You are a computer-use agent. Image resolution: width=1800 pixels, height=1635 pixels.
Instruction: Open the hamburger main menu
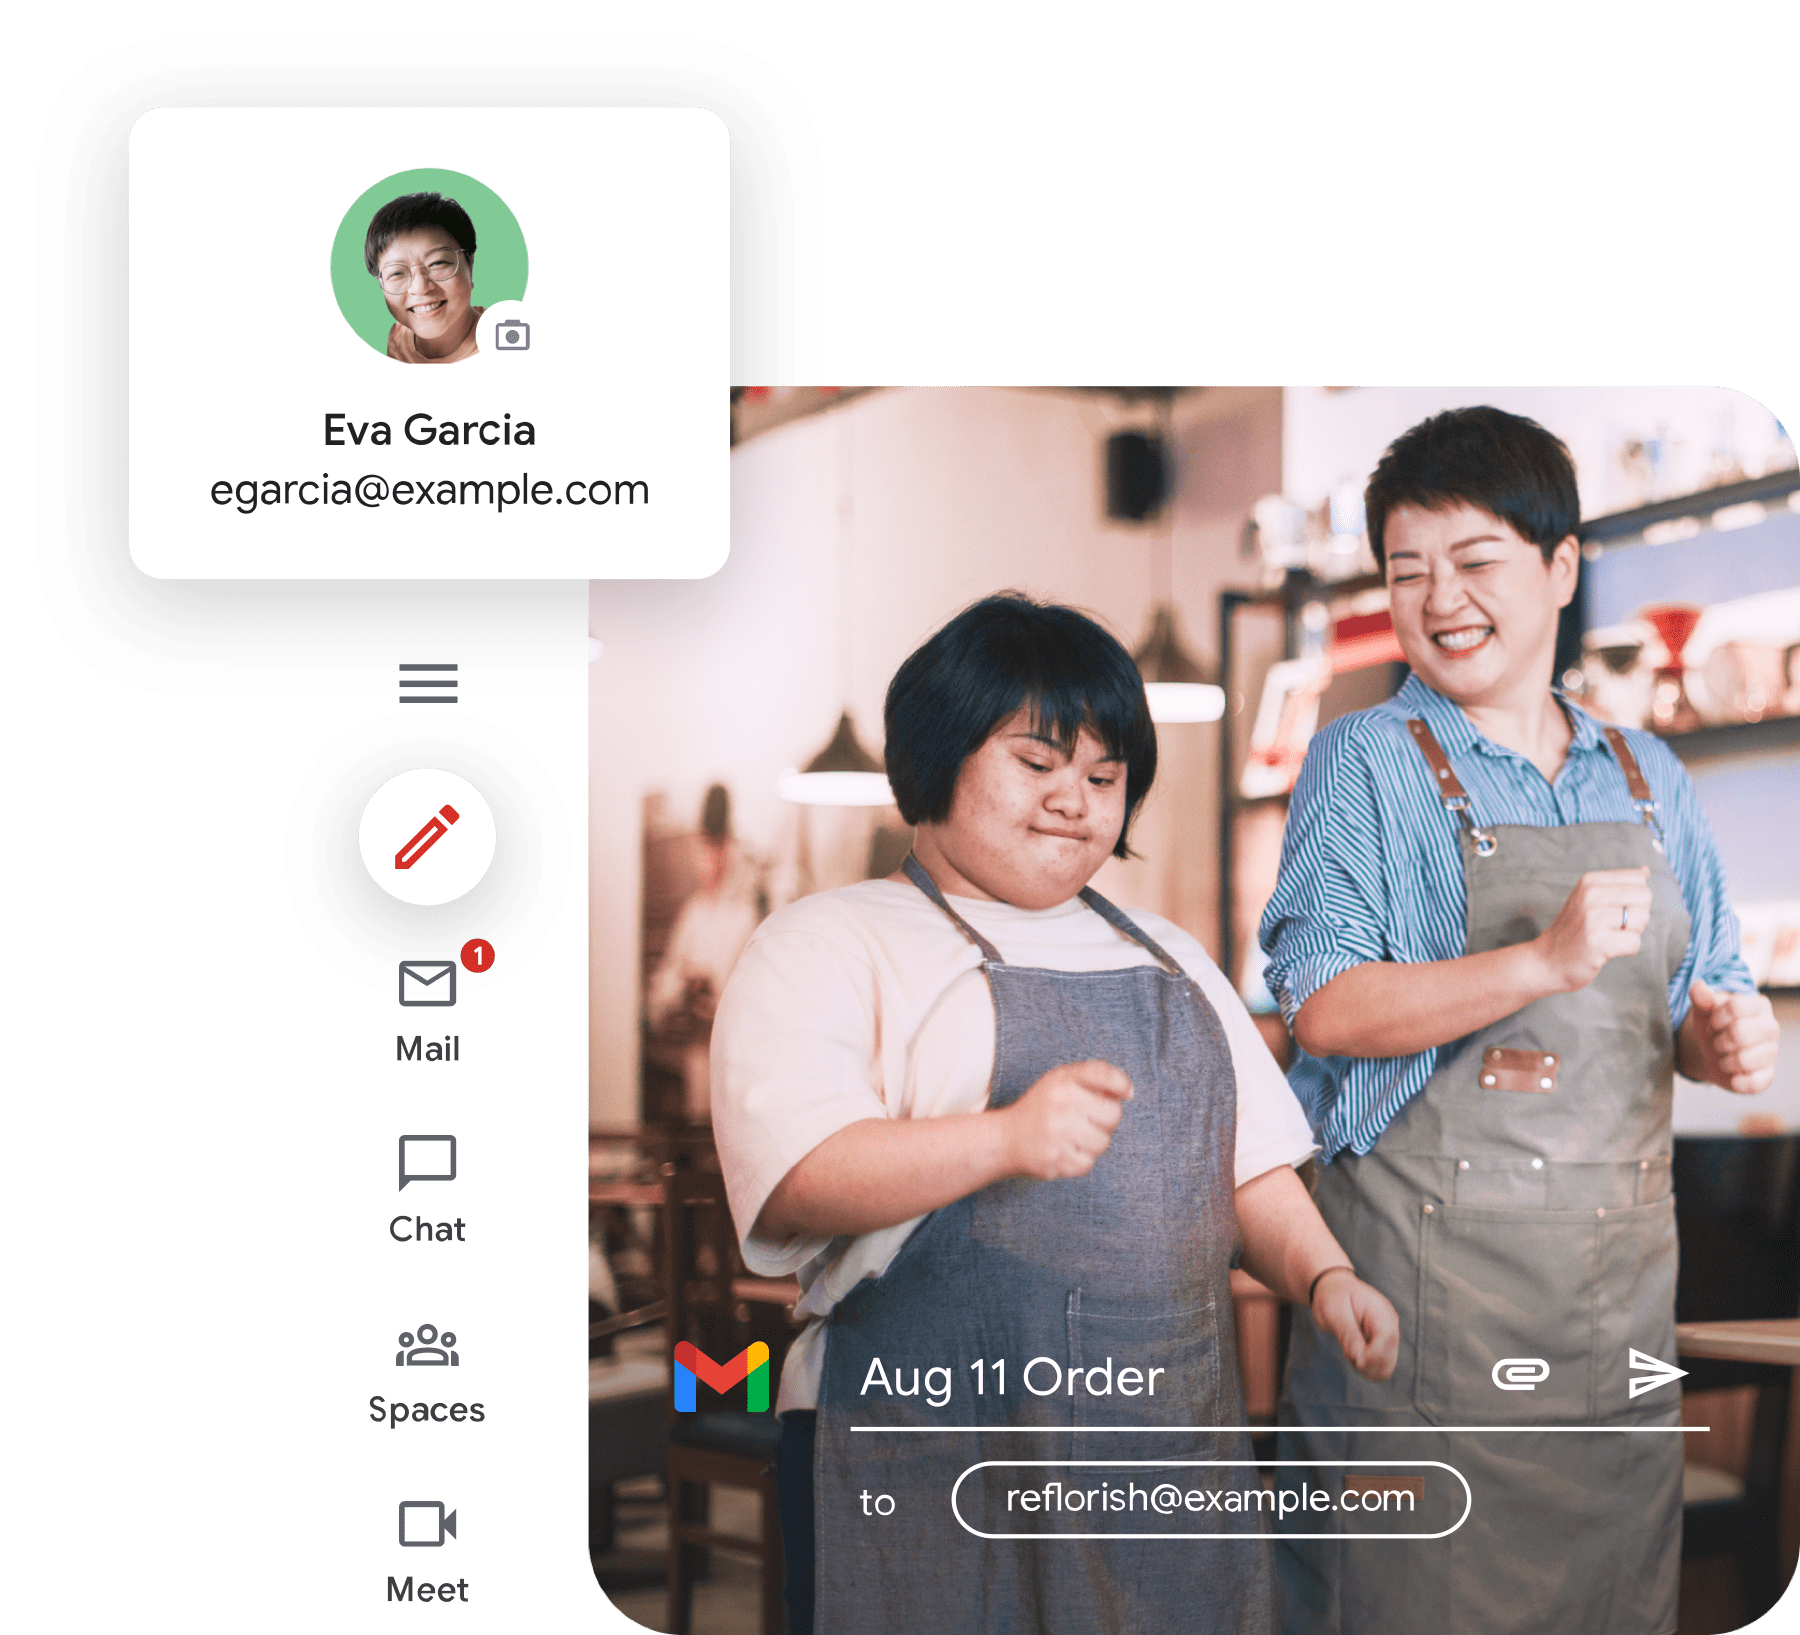click(428, 684)
